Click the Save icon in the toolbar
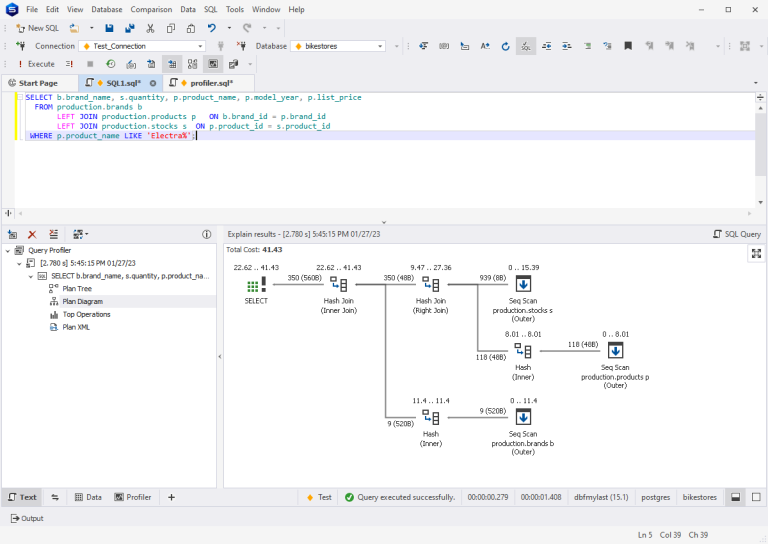 click(109, 28)
